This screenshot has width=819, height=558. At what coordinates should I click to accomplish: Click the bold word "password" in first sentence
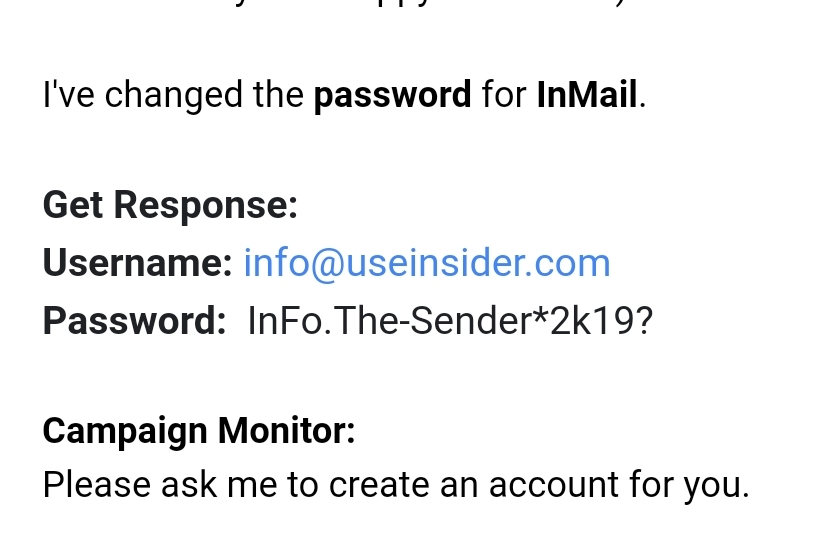click(392, 95)
